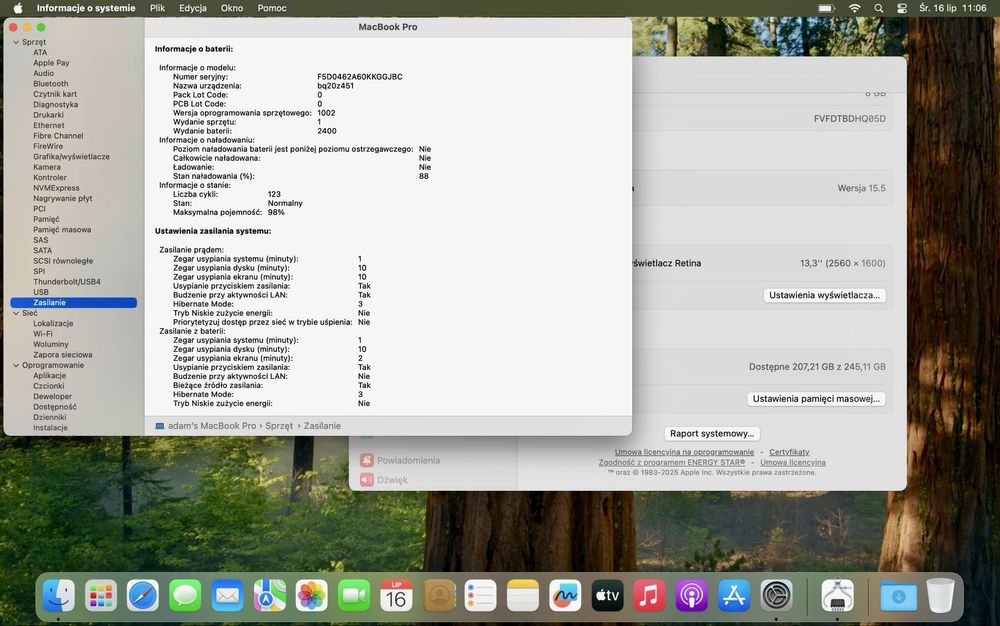The width and height of the screenshot is (1000, 626).
Task: Launch Maps from the Dock
Action: (270, 596)
